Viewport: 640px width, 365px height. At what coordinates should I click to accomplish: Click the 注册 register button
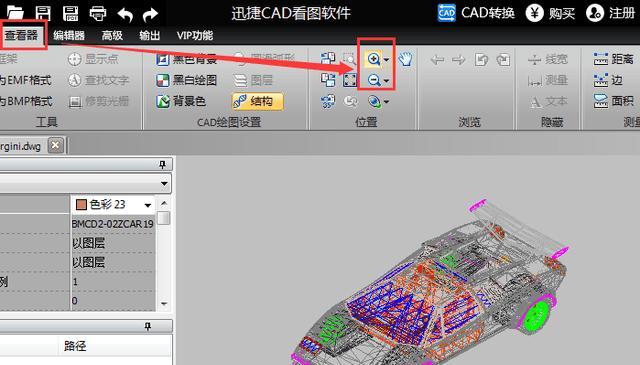click(611, 13)
